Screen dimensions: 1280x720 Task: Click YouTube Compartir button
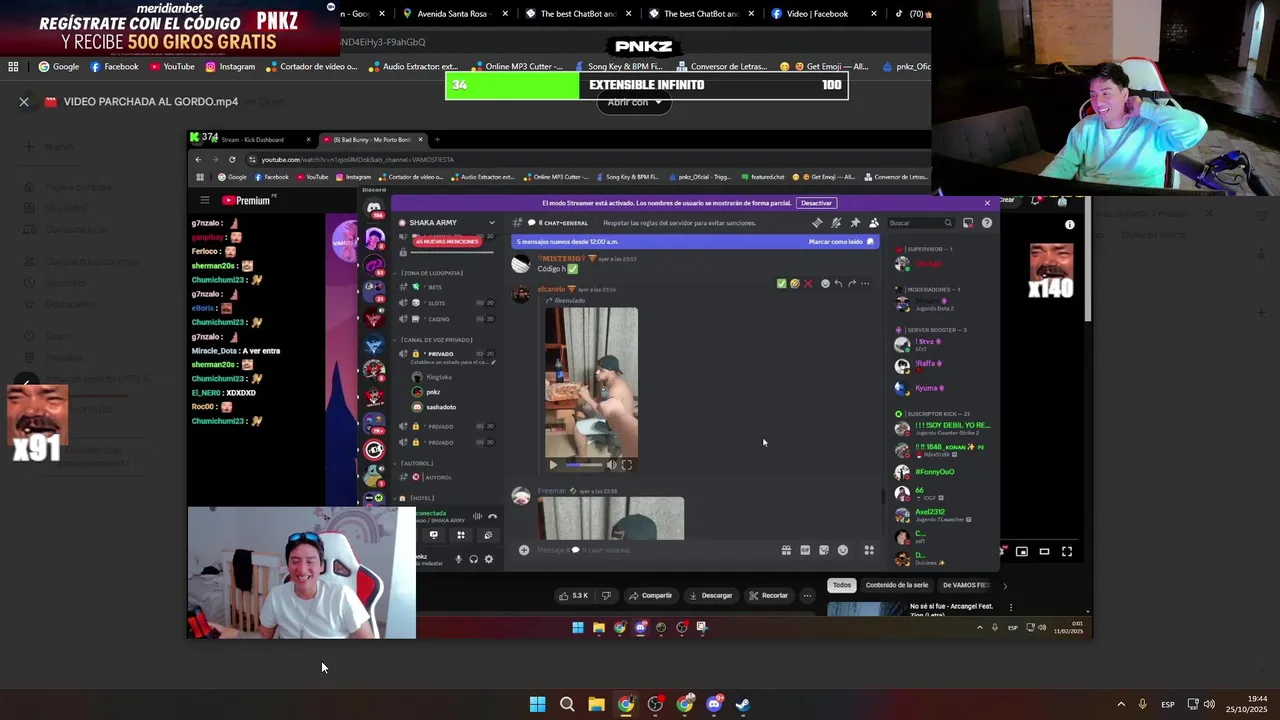[x=650, y=596]
